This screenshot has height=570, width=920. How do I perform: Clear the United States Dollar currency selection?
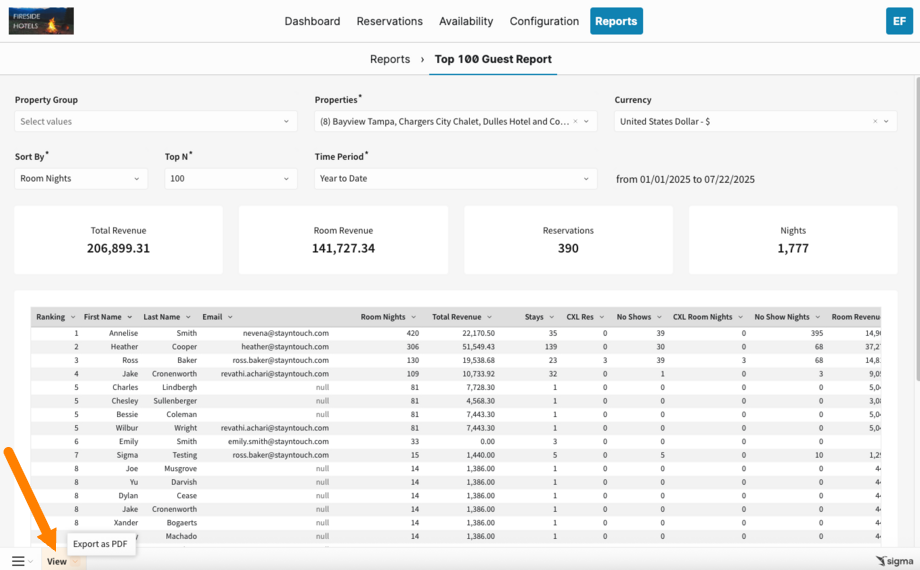click(x=875, y=122)
